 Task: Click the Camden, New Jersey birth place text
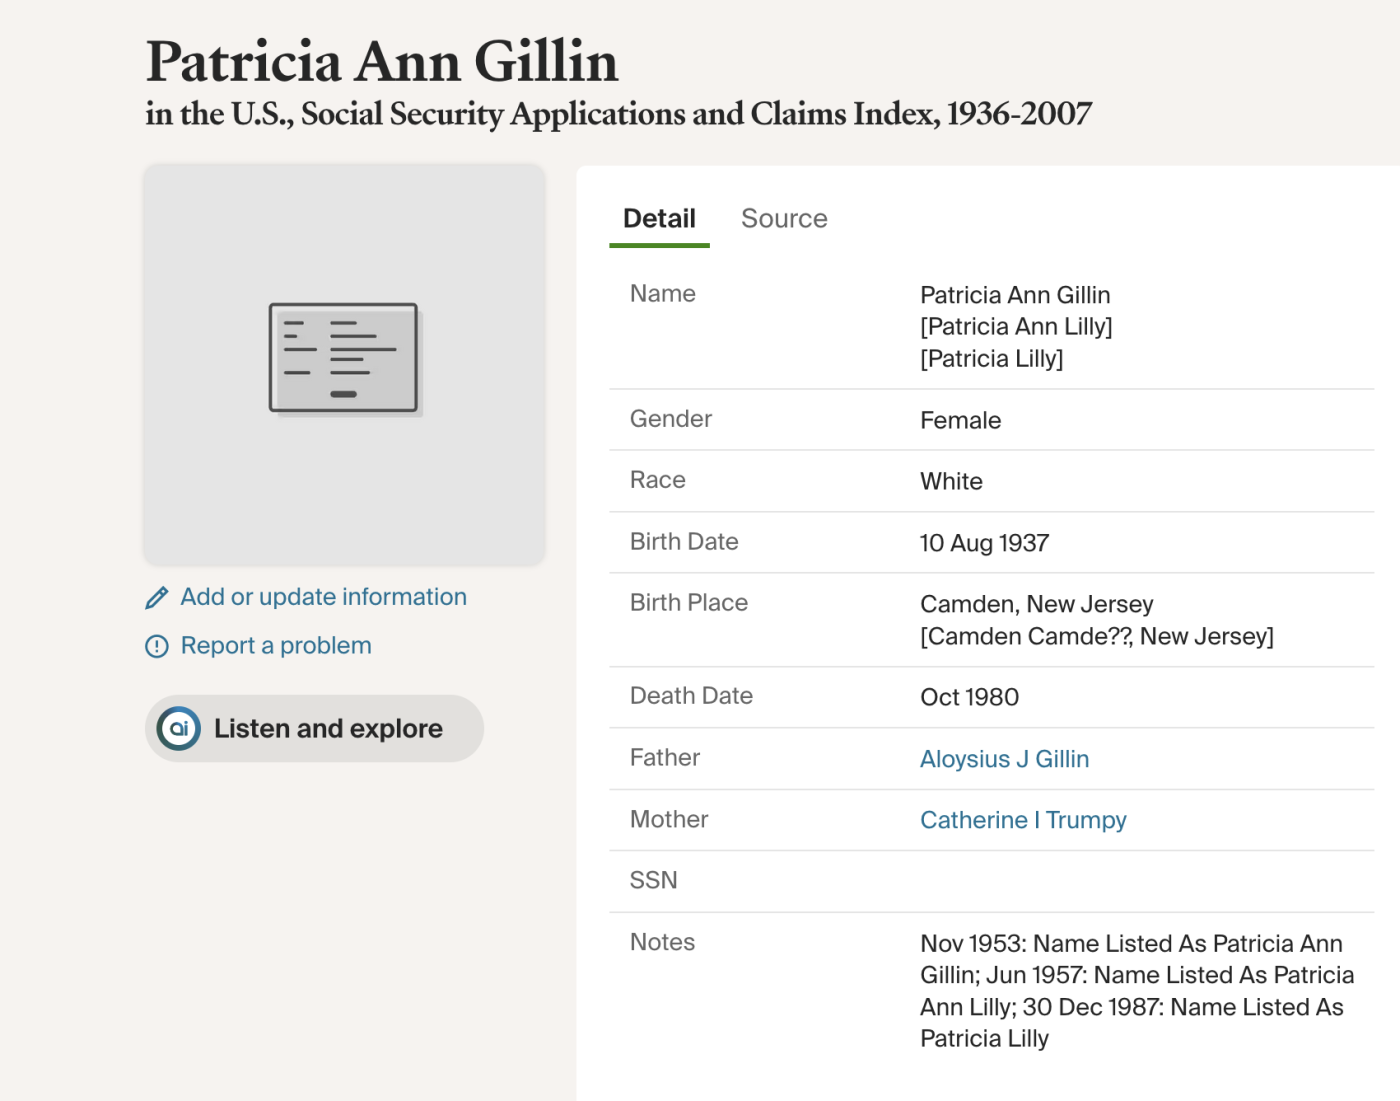click(x=1036, y=604)
